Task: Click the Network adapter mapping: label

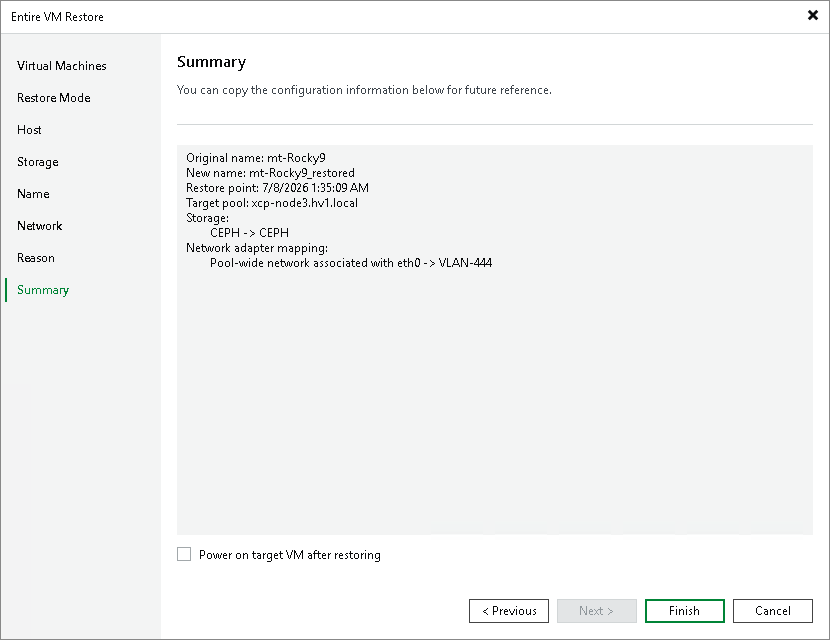Action: coord(257,248)
